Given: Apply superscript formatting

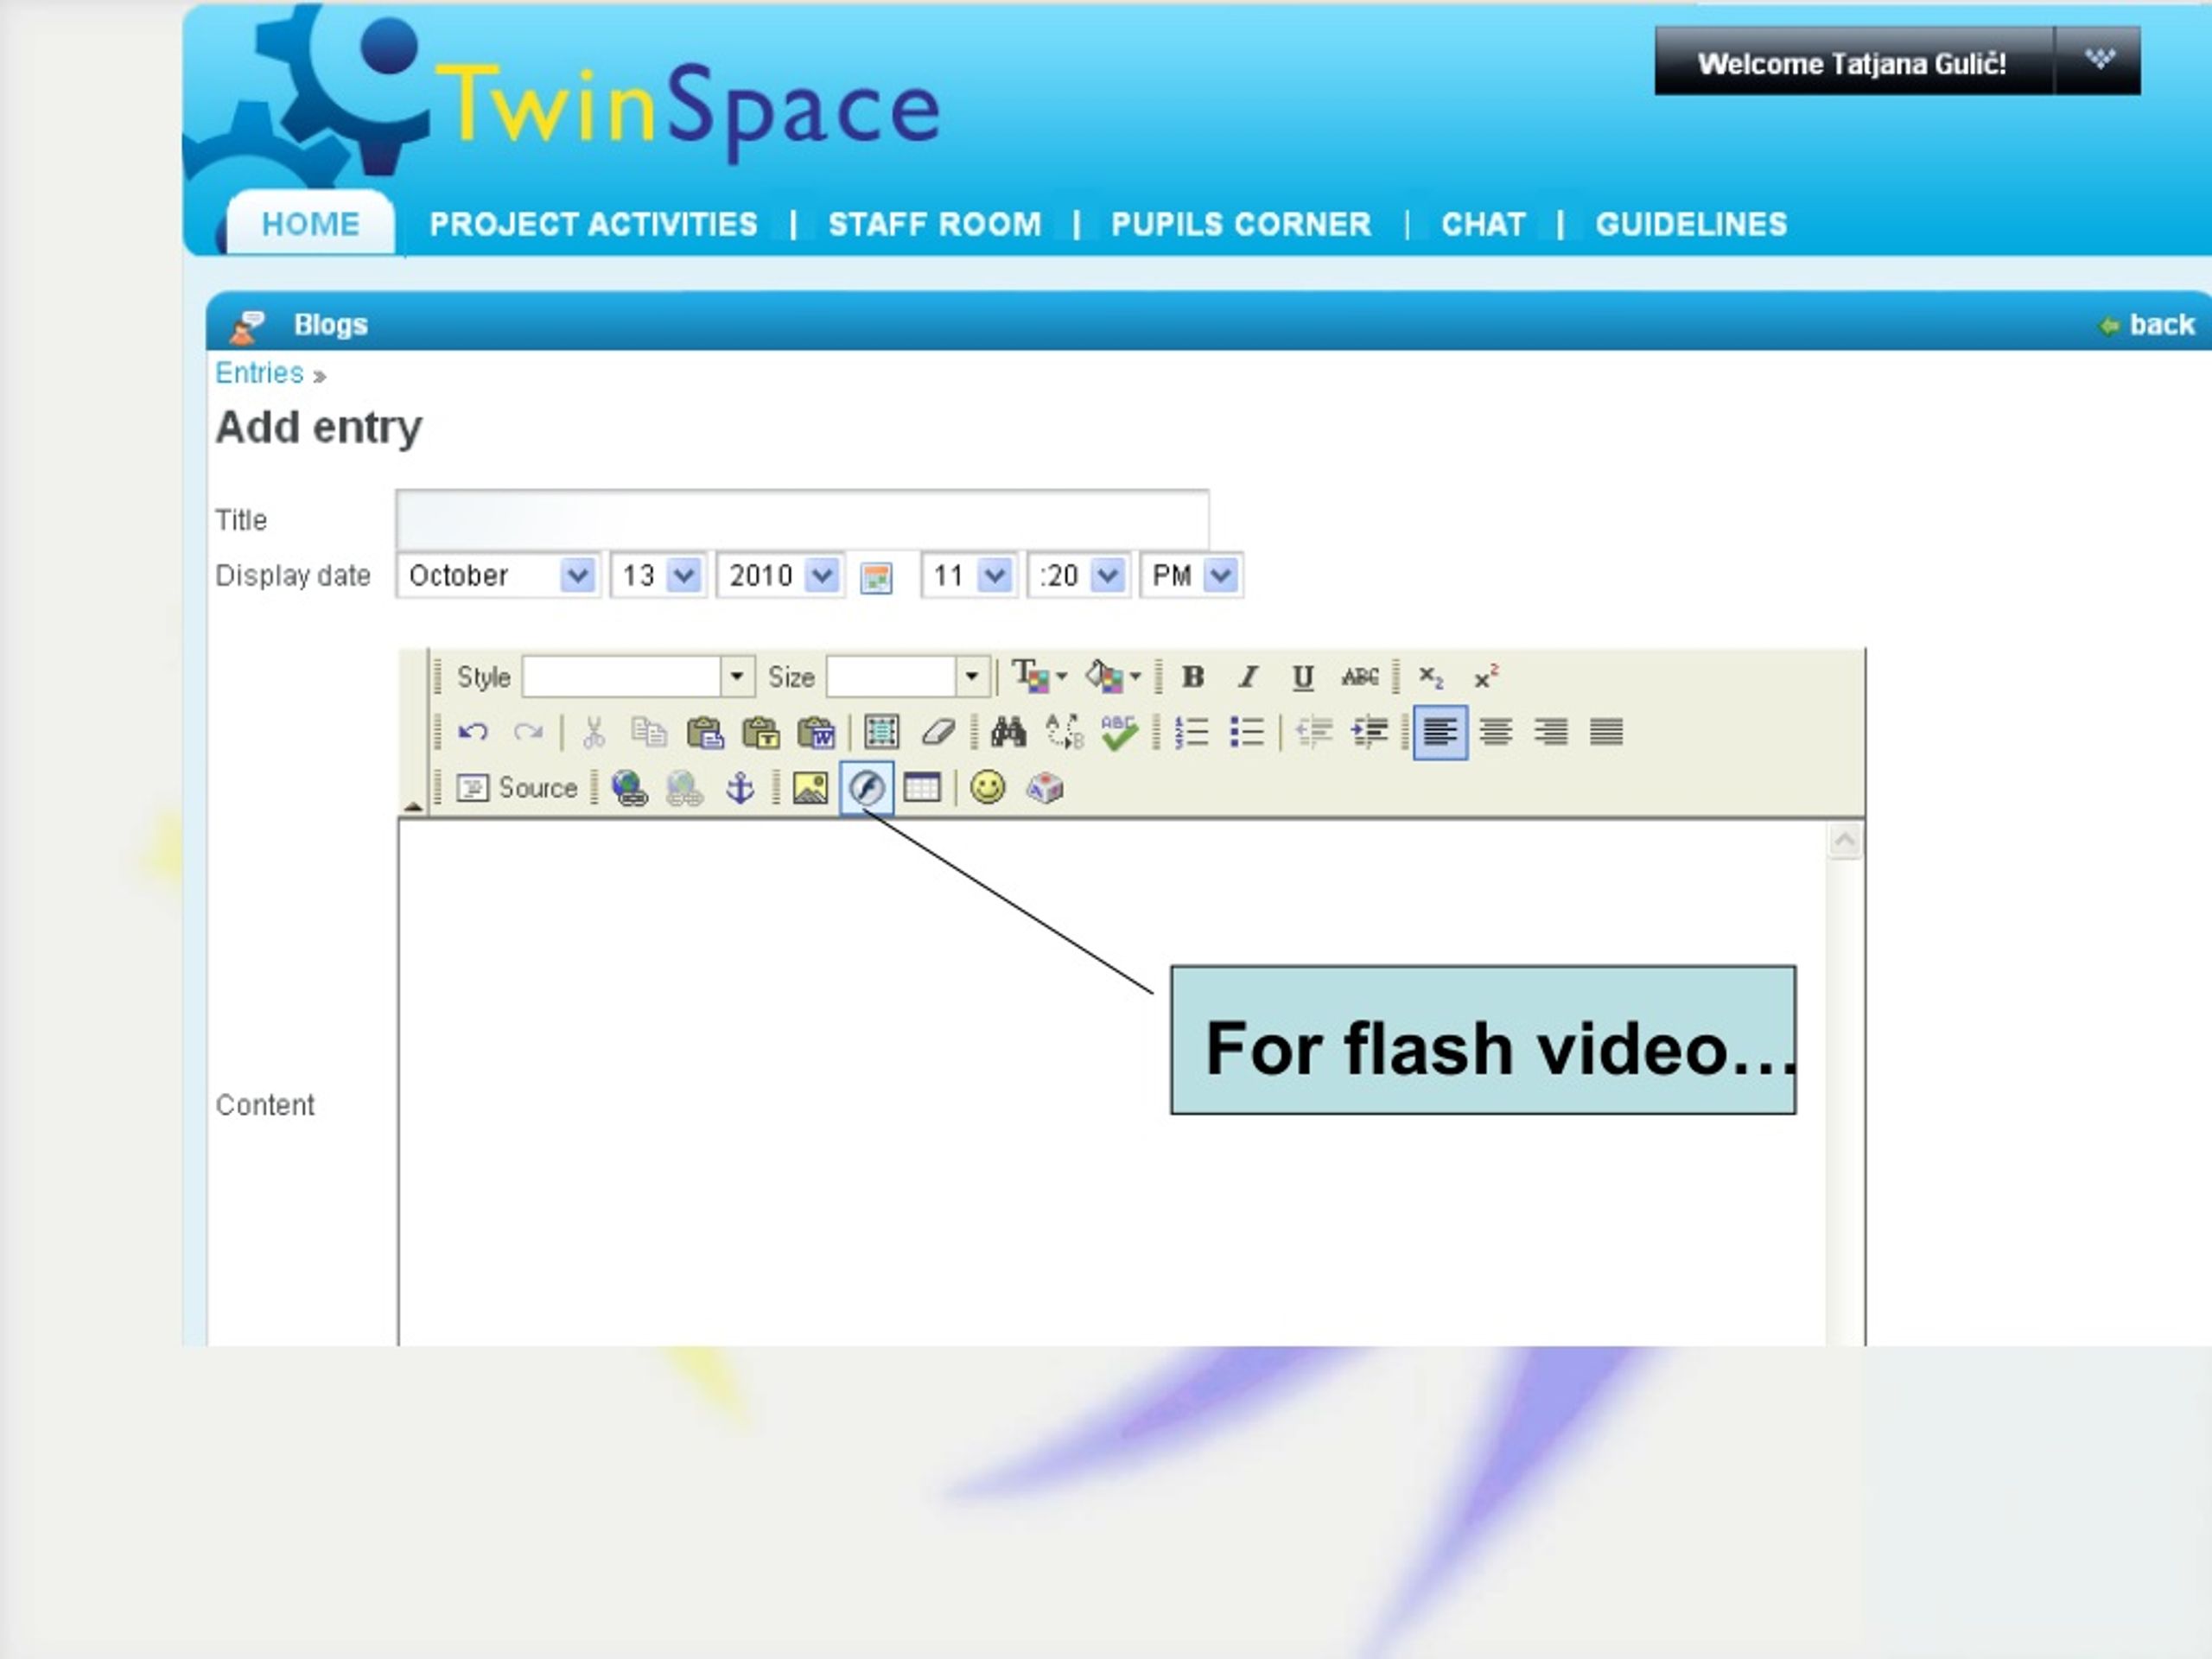Looking at the screenshot, I should (1486, 677).
